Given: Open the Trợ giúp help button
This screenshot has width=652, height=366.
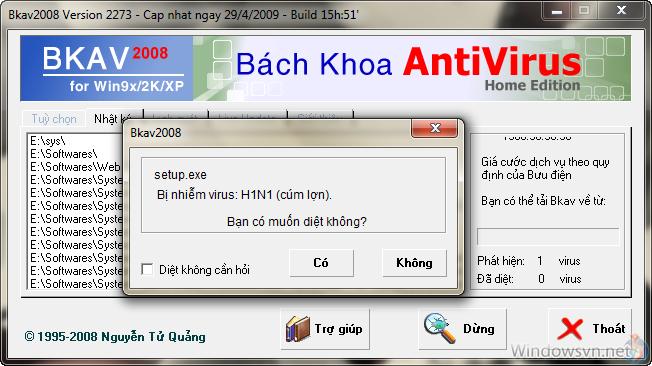Looking at the screenshot, I should pyautogui.click(x=325, y=329).
